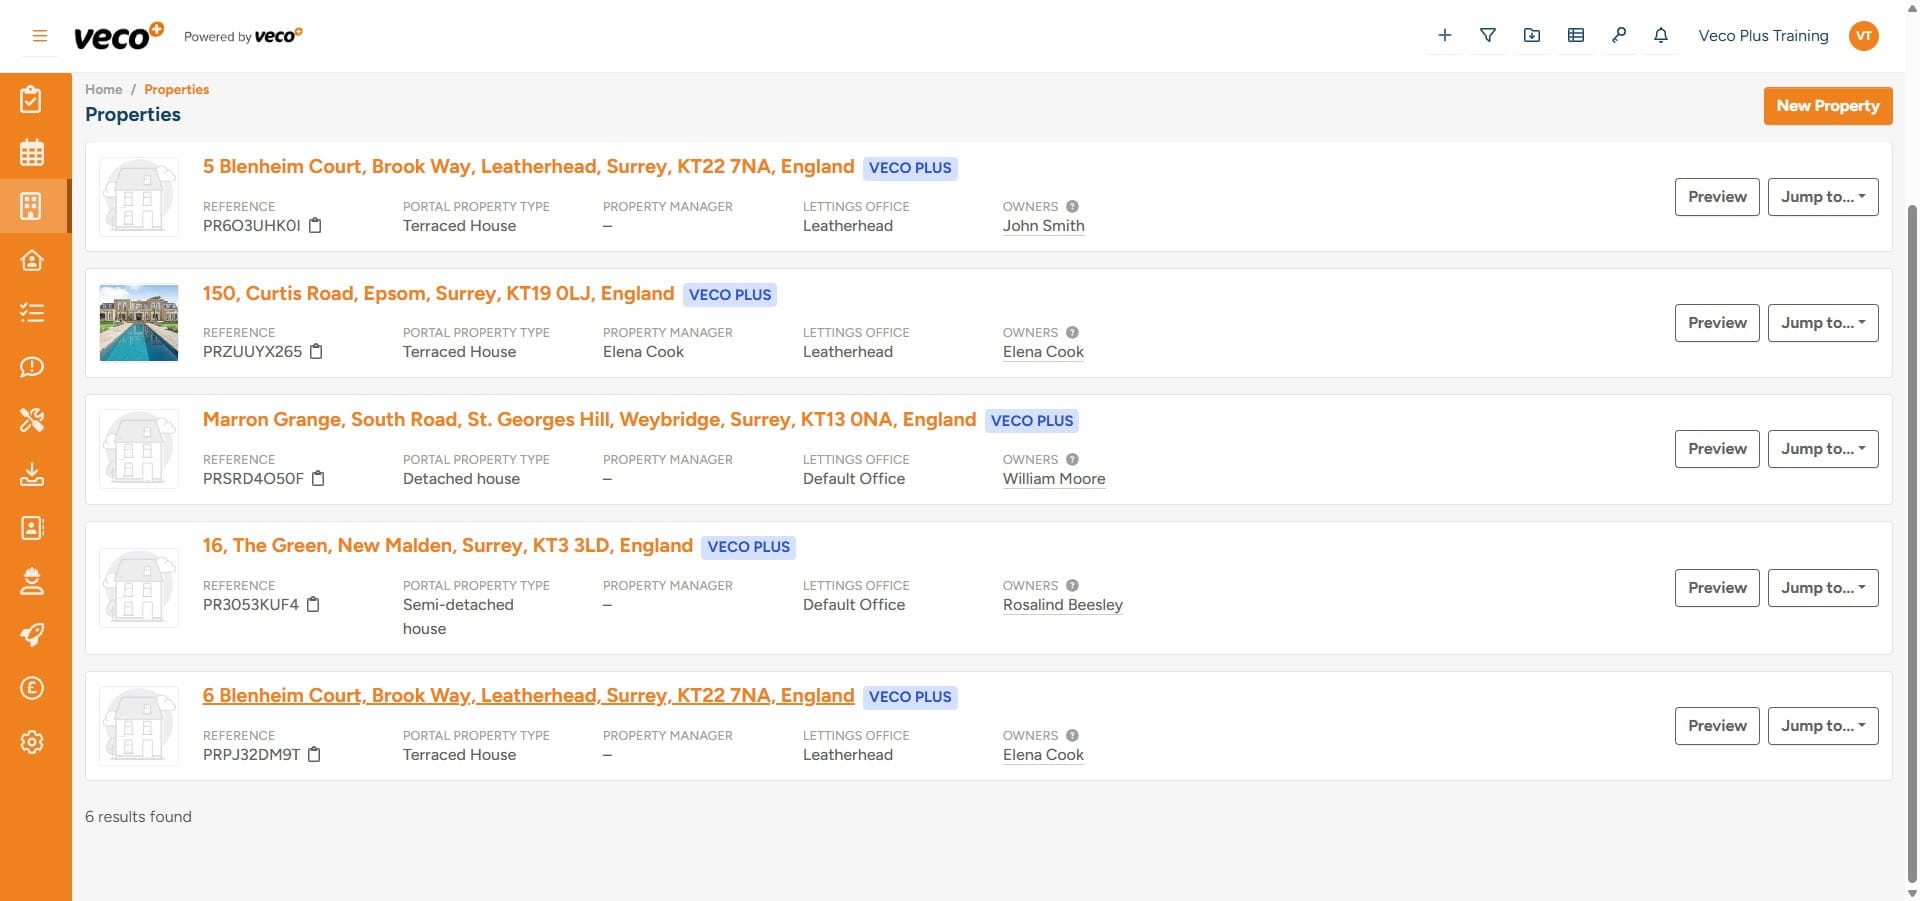This screenshot has height=901, width=1920.
Task: Open the filter funnel icon
Action: click(1488, 36)
